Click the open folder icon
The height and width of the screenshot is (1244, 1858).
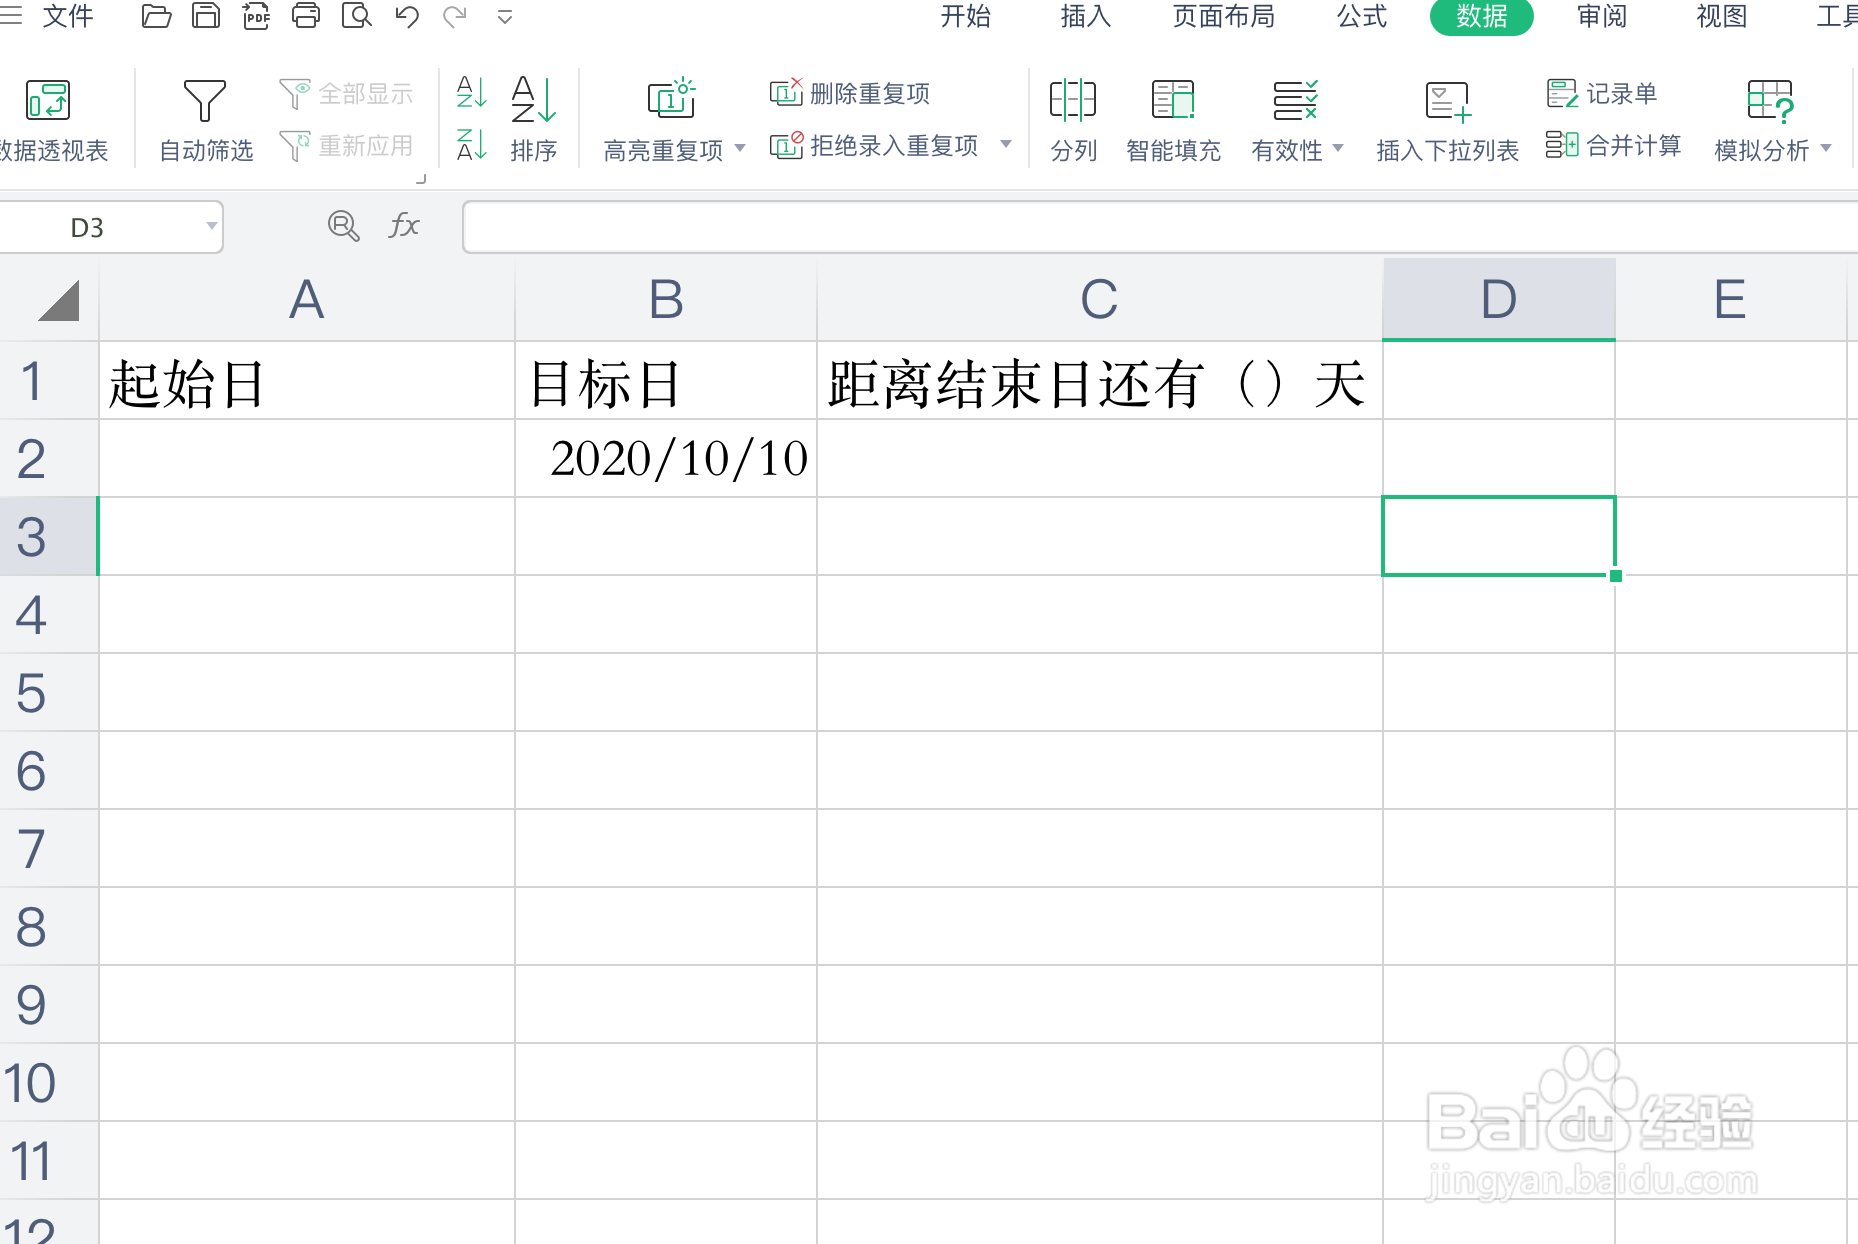click(156, 16)
